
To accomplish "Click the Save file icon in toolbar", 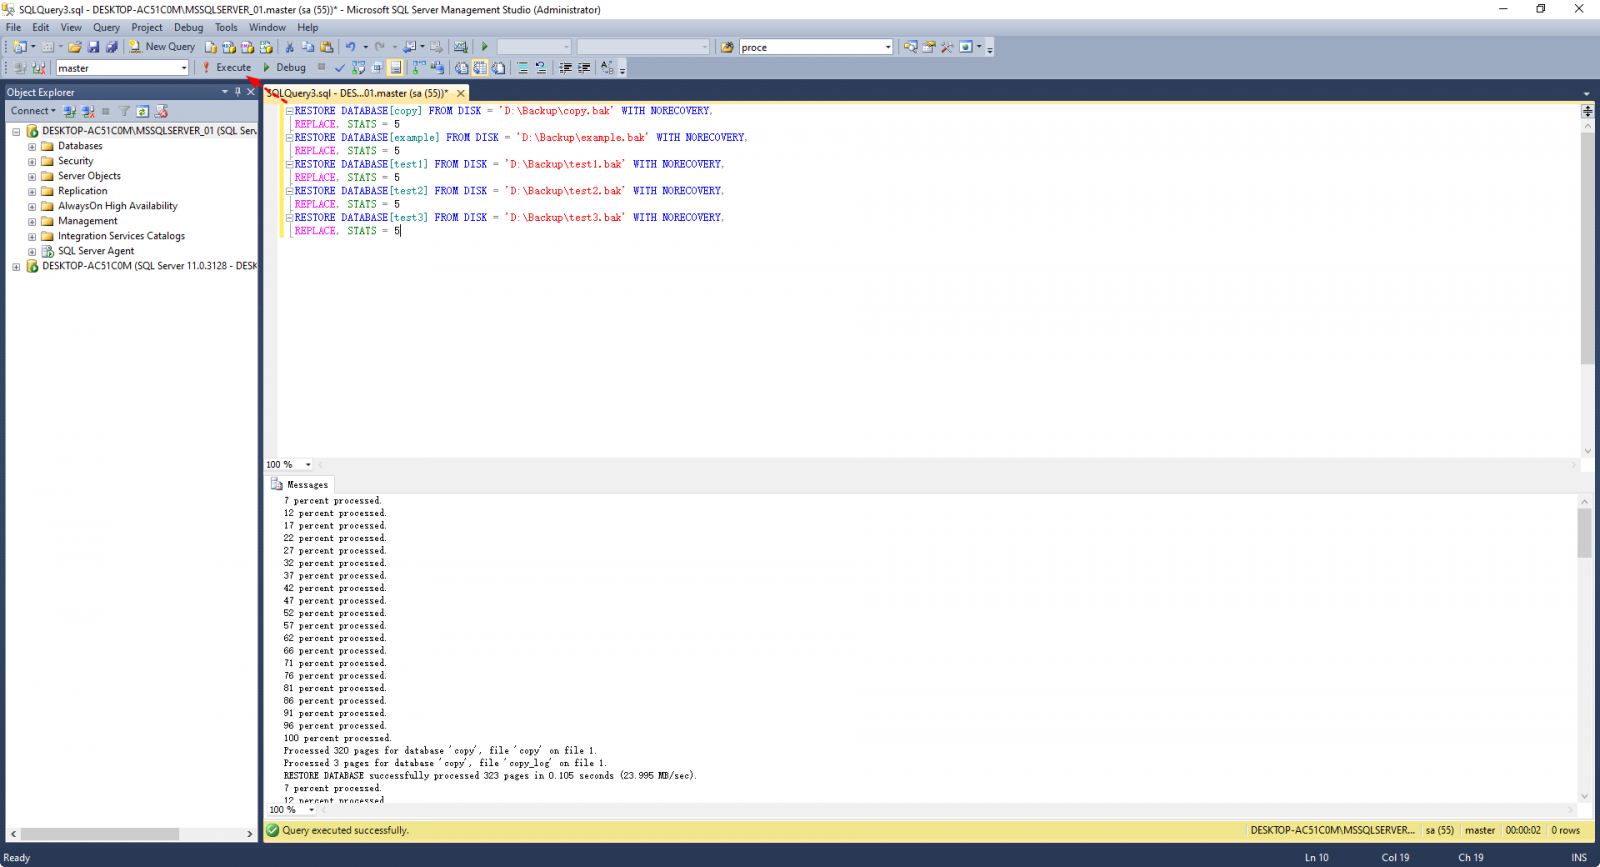I will pos(93,47).
